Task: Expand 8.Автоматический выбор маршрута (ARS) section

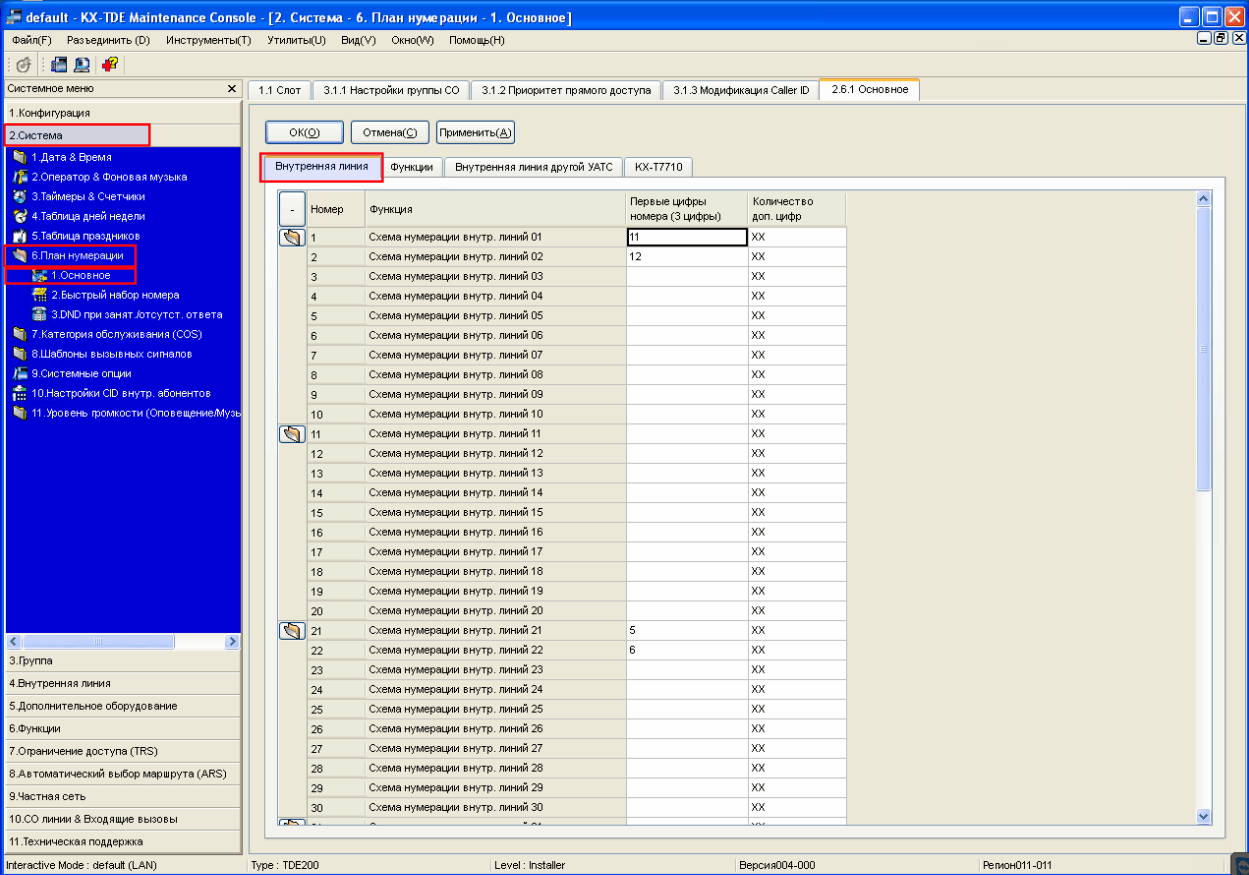Action: click(123, 774)
